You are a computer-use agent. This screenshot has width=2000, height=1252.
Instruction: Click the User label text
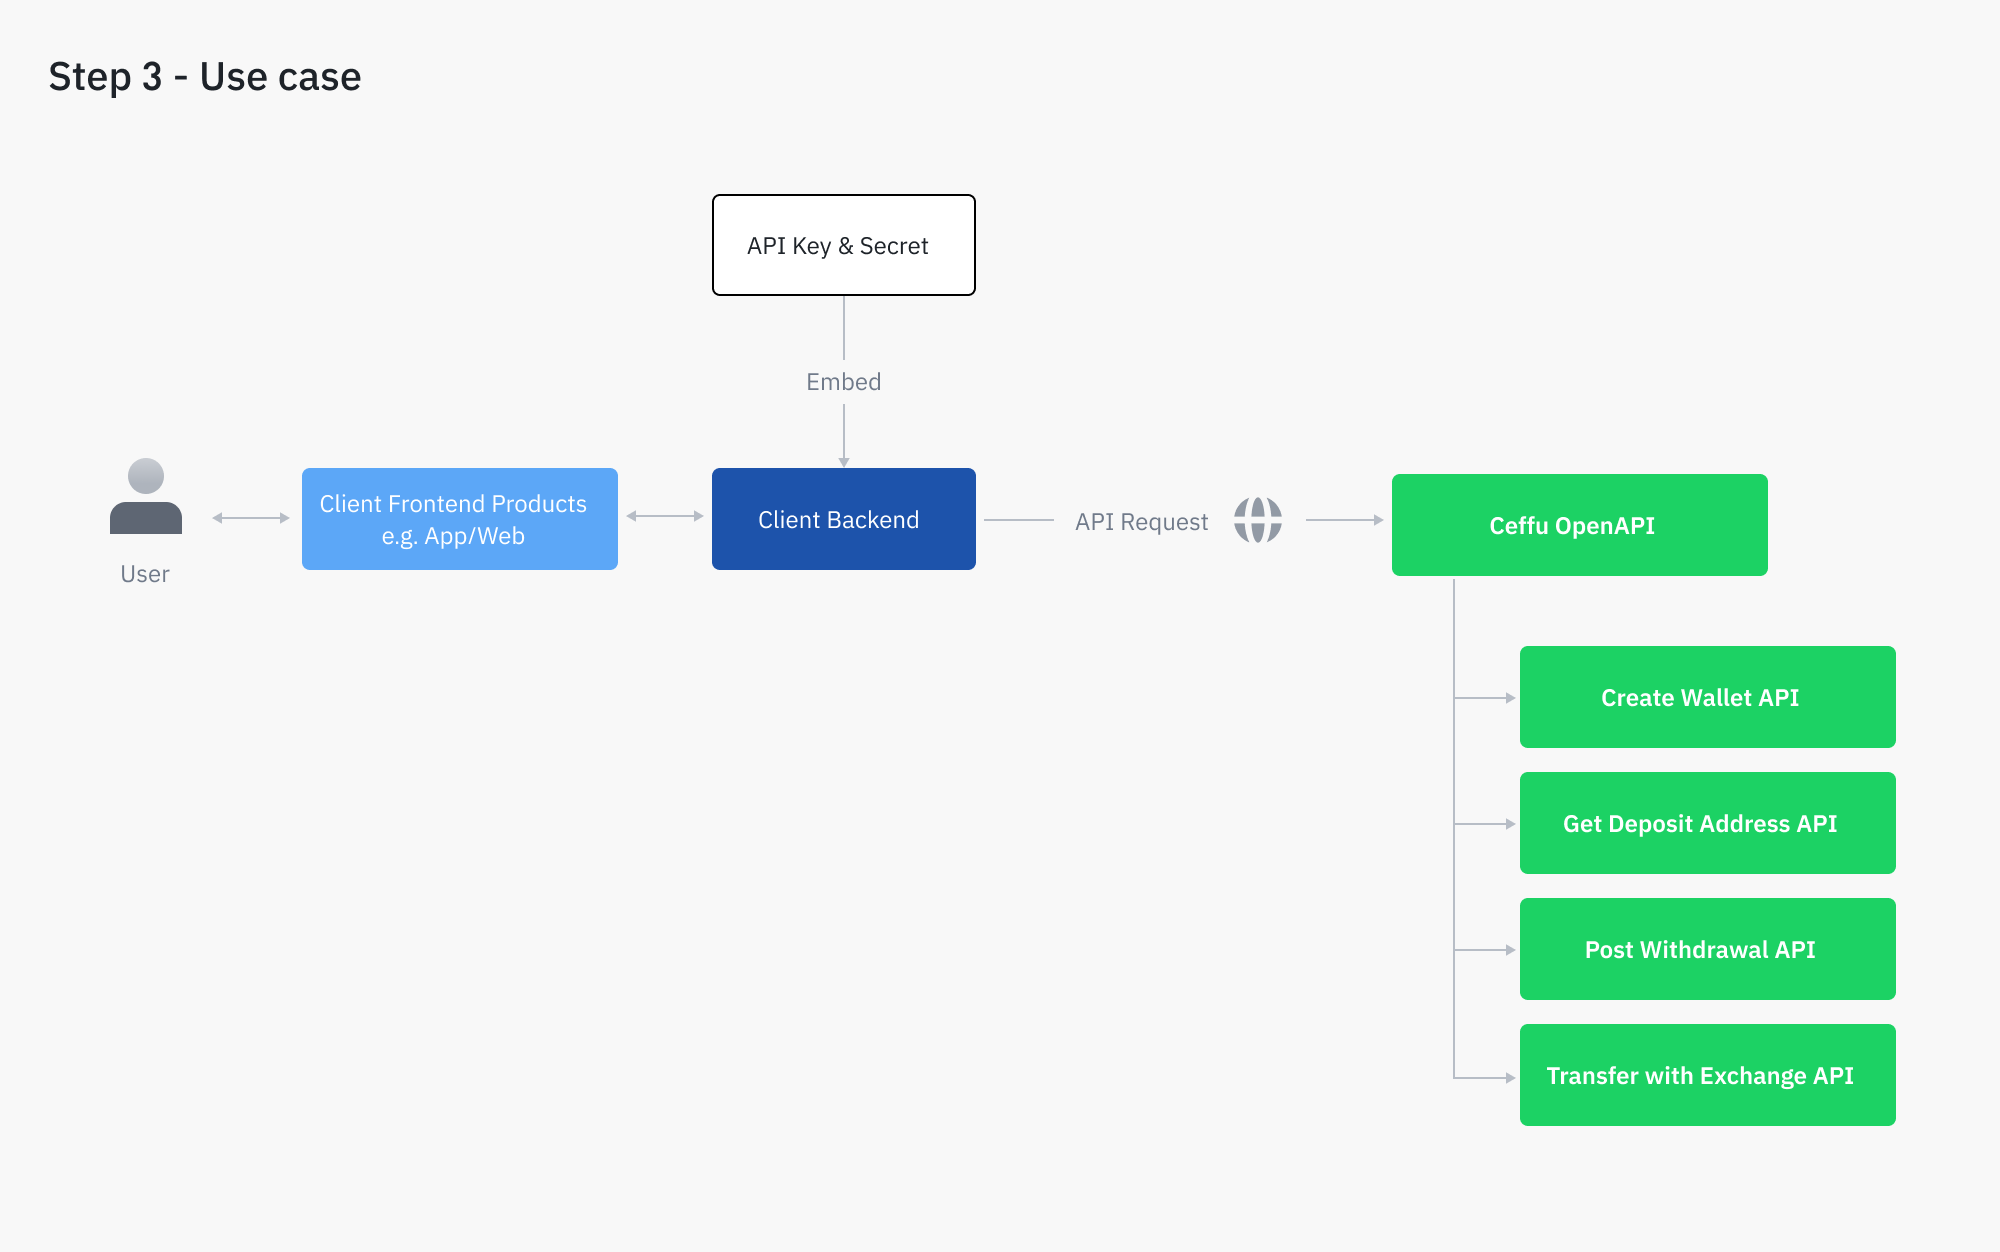[x=145, y=574]
